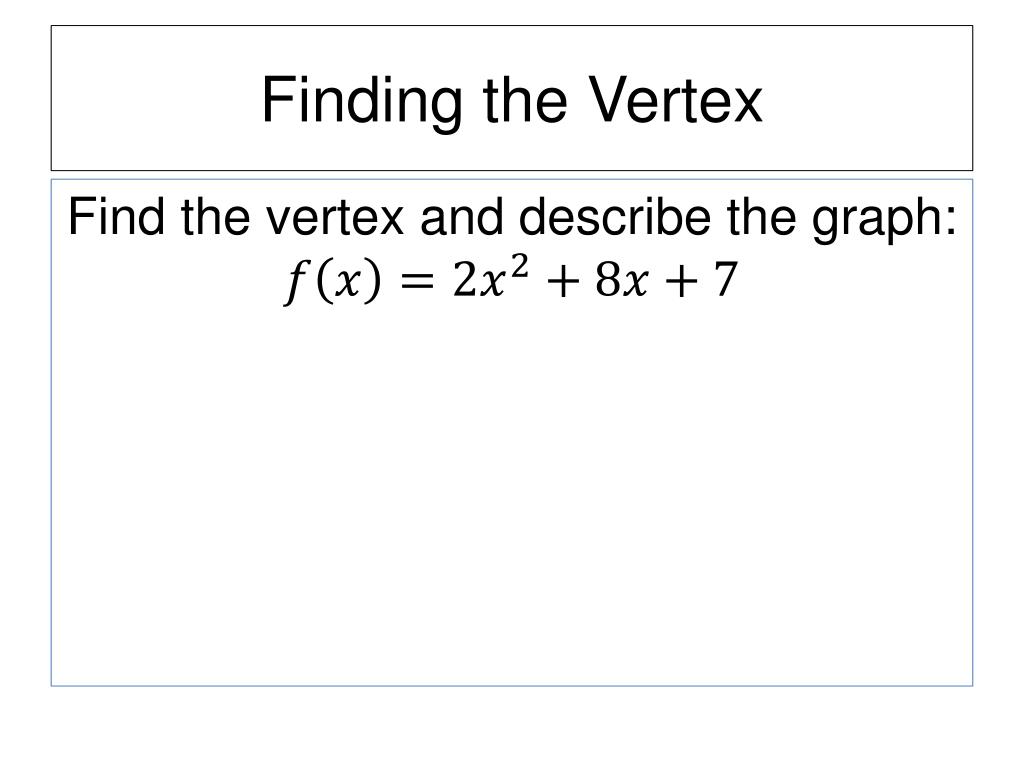The width and height of the screenshot is (1024, 768).
Task: Click the 8x term in equation
Action: point(621,281)
